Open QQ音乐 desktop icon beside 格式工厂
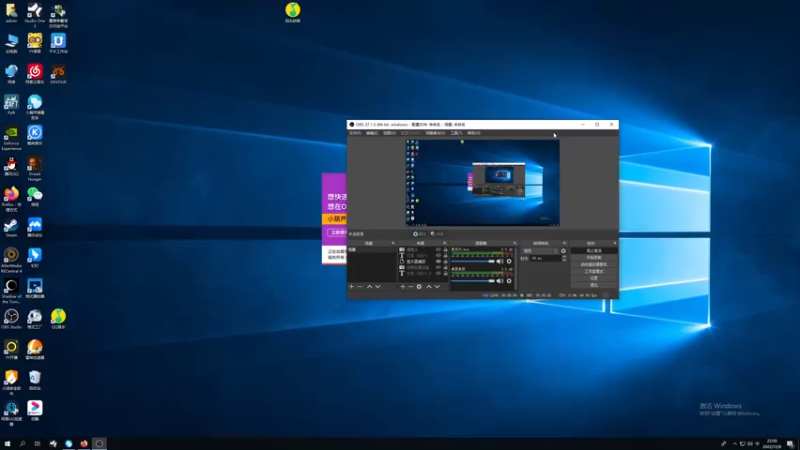Viewport: 800px width, 450px height. pos(58,319)
